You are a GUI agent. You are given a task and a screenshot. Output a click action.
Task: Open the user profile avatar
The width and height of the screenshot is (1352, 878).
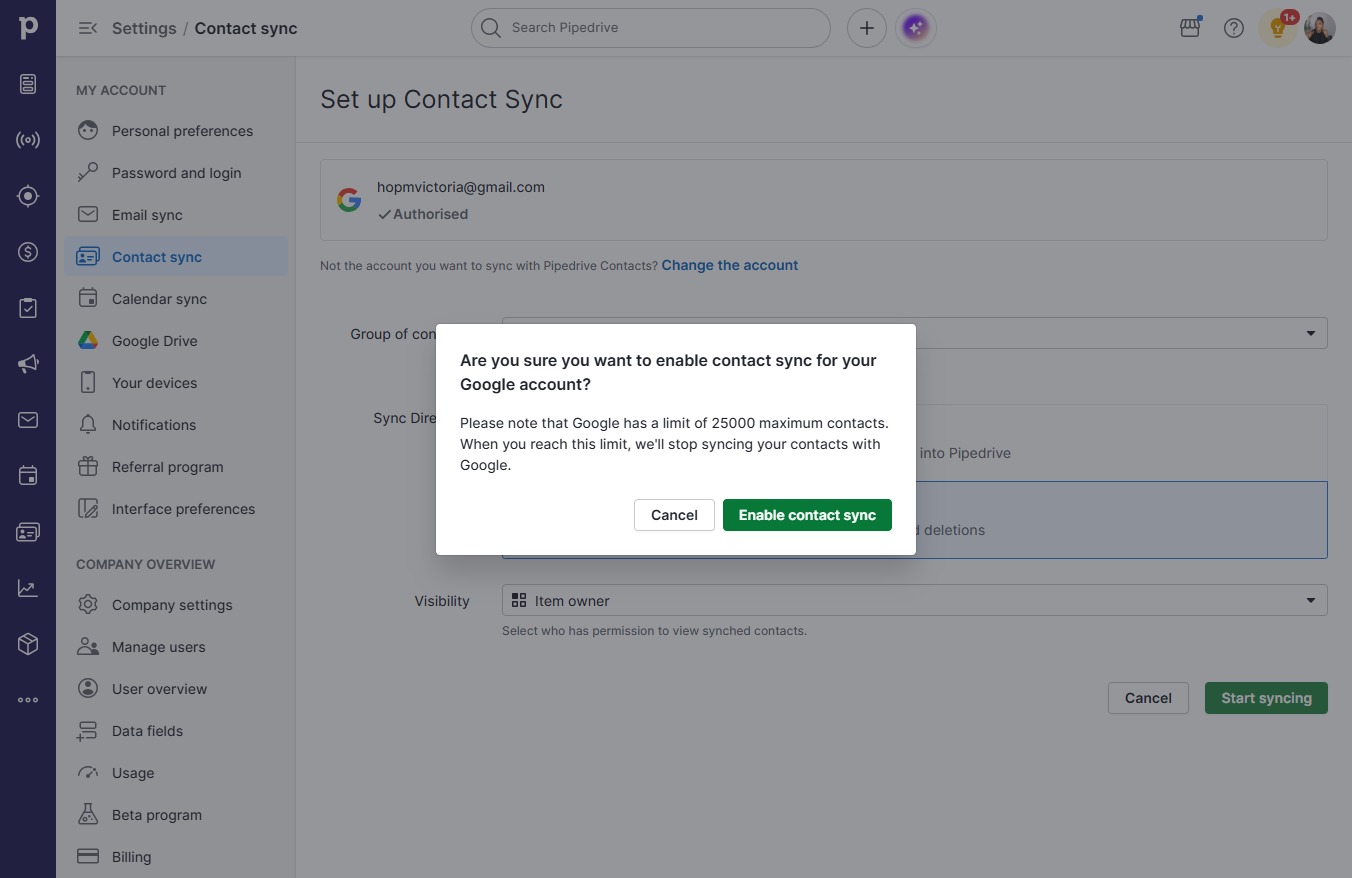1320,28
